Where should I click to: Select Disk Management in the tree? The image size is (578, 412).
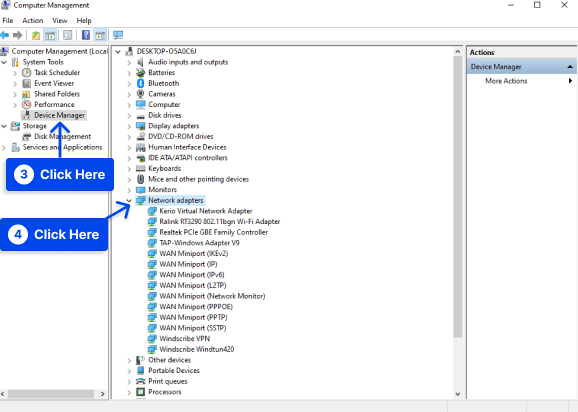pyautogui.click(x=62, y=136)
